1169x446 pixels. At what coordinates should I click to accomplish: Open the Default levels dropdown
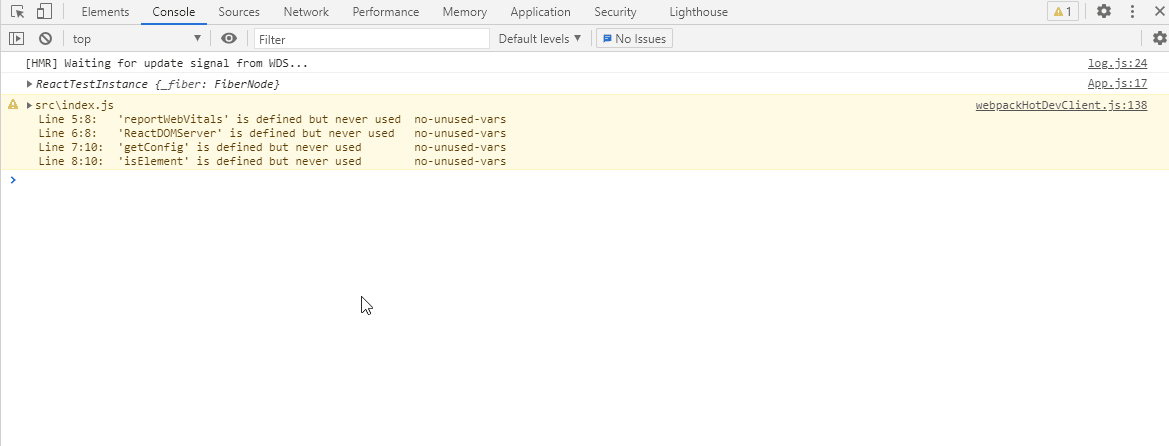540,38
